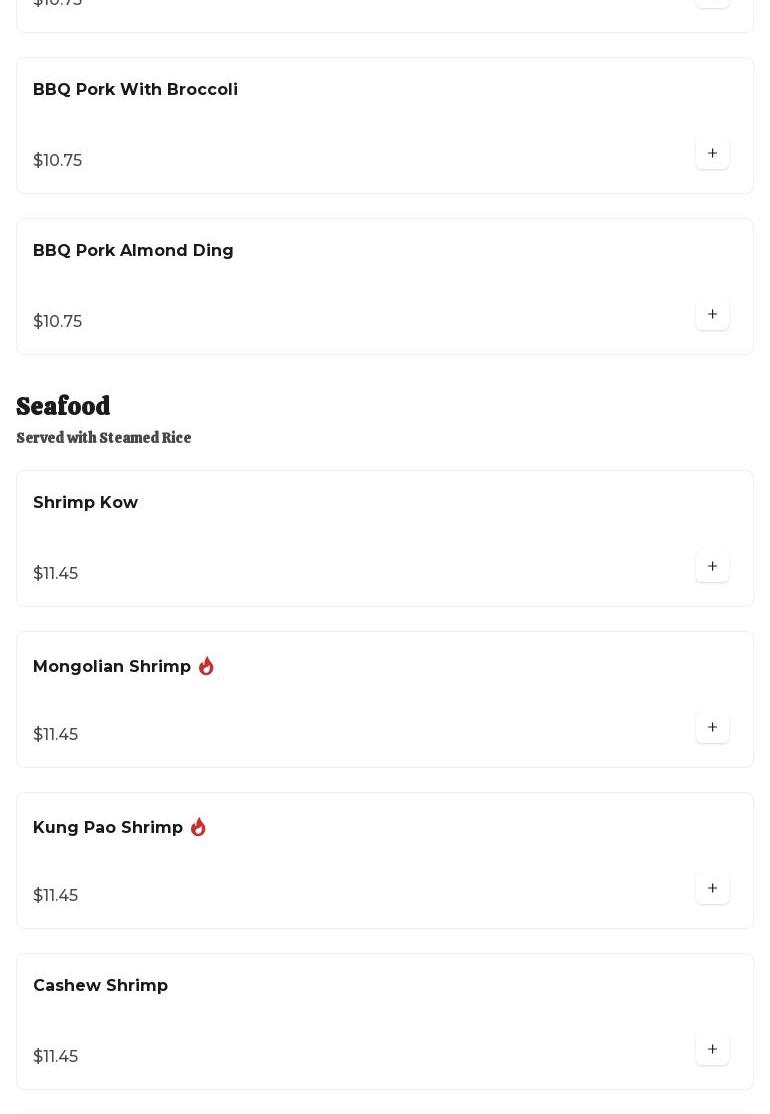Click plus button for Shrimp Kow
Viewport: 770px width, 1114px height.
point(712,566)
